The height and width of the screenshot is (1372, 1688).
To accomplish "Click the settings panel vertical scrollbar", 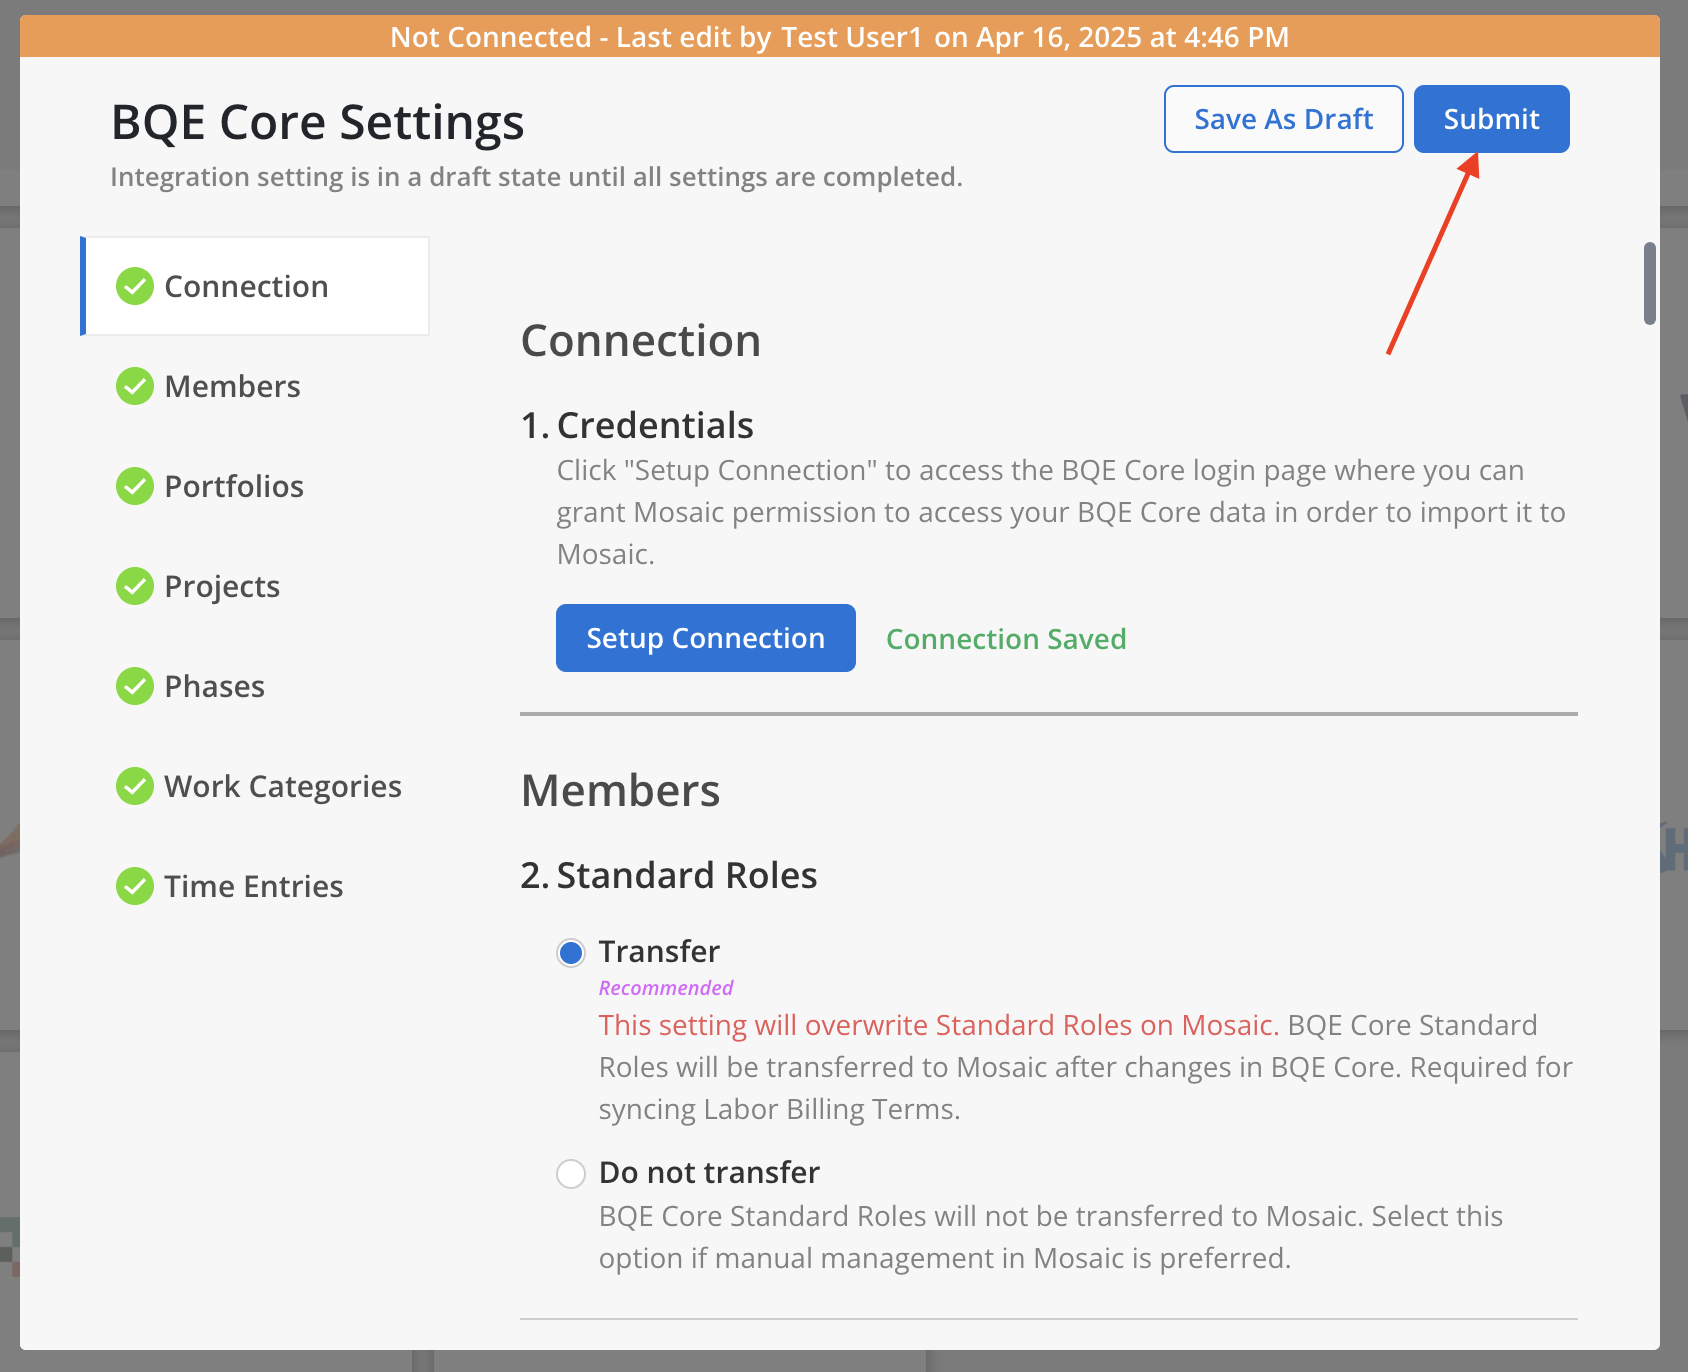I will [1650, 283].
